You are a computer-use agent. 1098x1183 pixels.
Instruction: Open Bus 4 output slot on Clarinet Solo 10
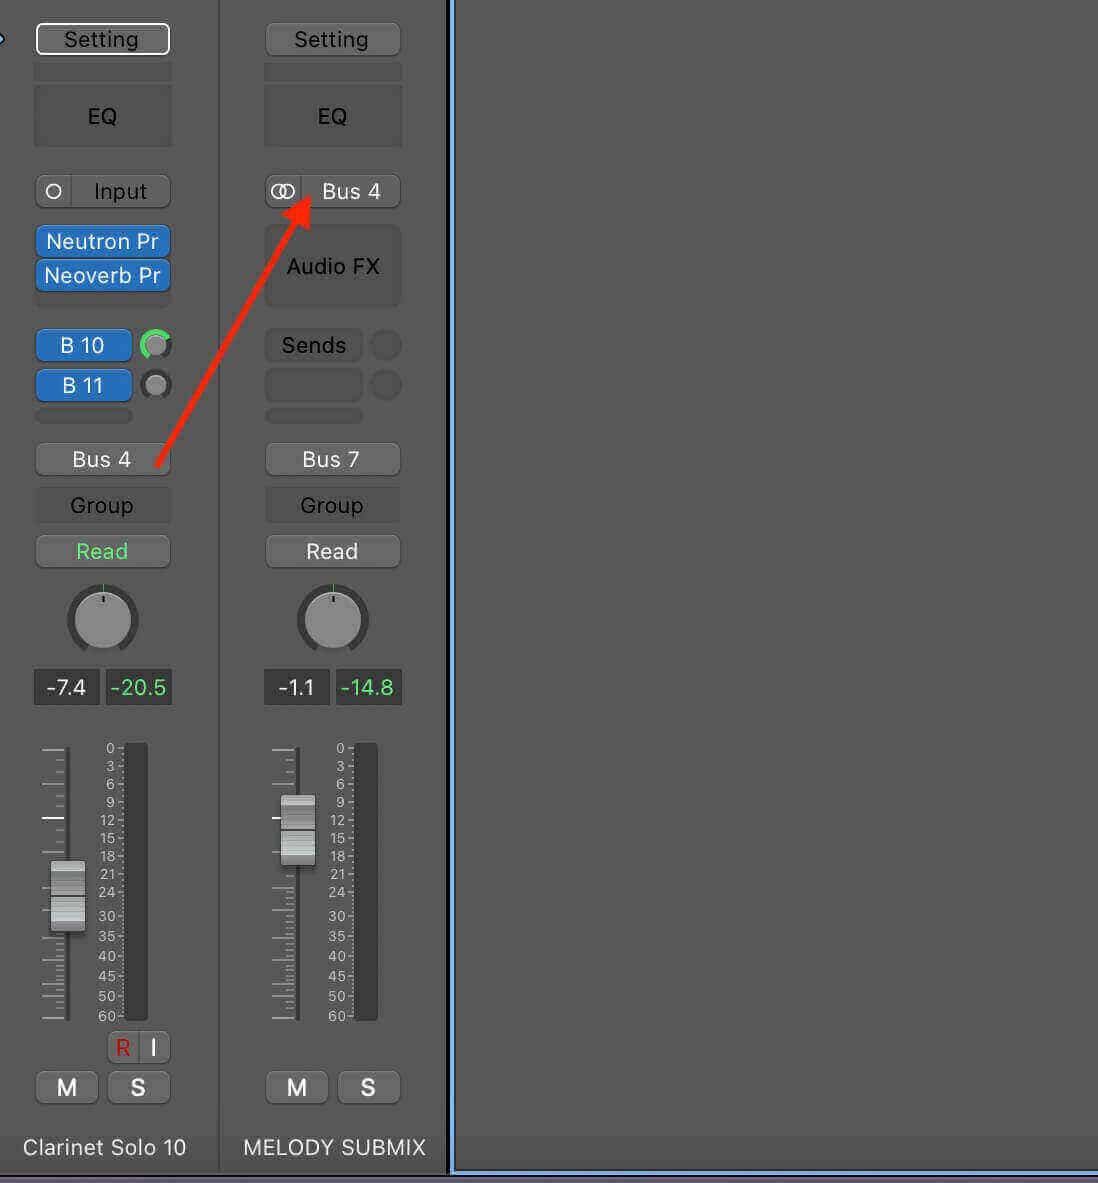[x=103, y=459]
